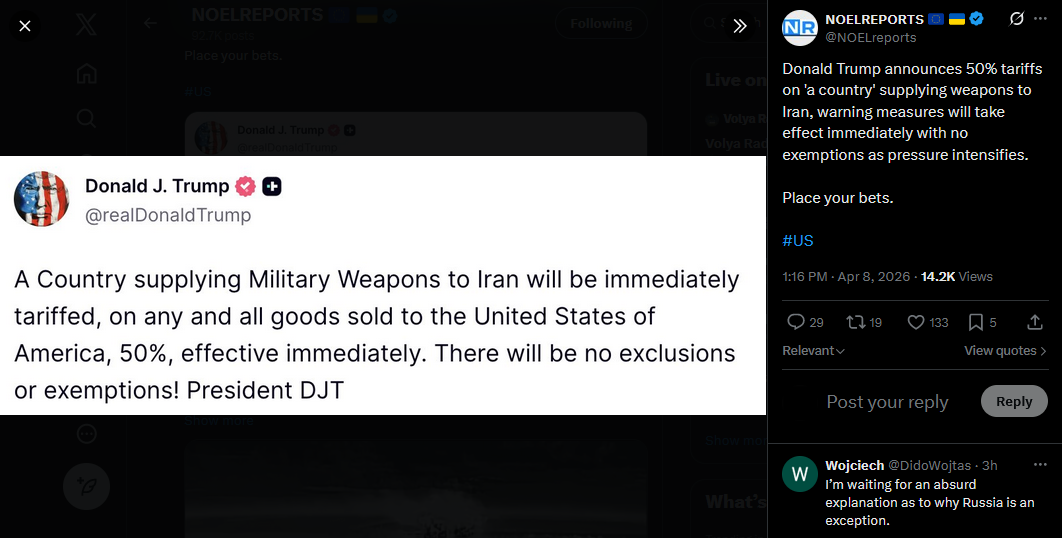The width and height of the screenshot is (1062, 538).
Task: Focus the Post your reply field
Action: pos(887,402)
